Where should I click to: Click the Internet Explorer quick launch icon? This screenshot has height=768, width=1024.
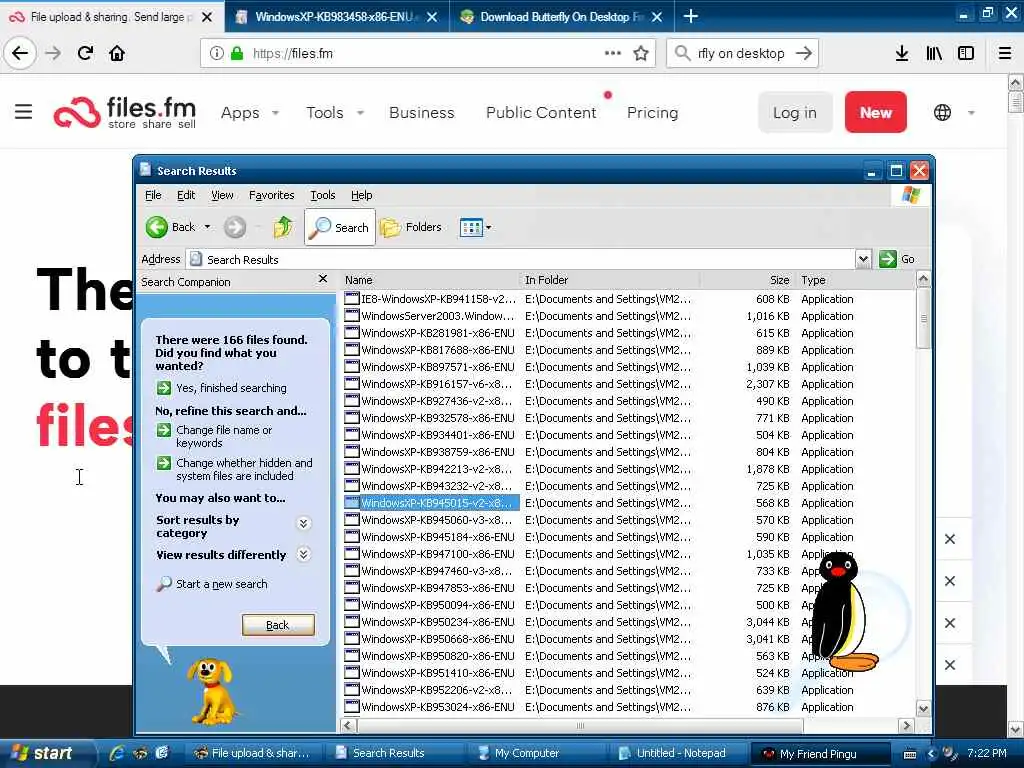pos(117,753)
